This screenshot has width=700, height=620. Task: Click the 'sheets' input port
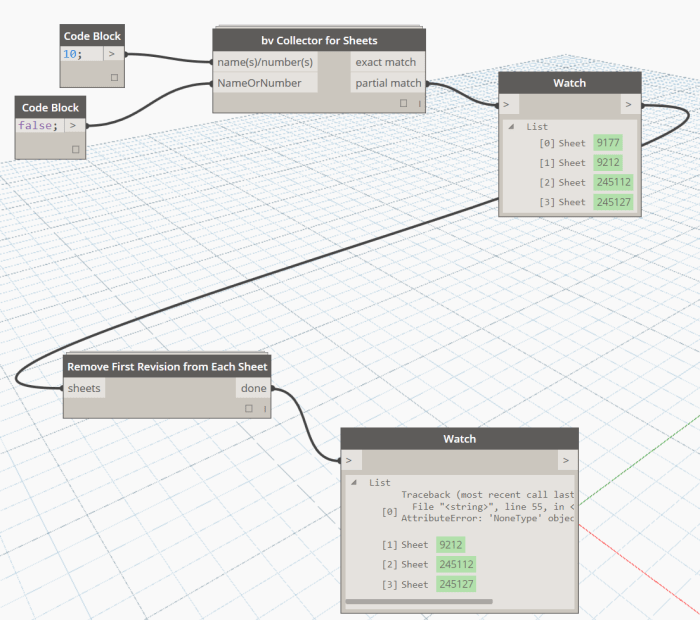(x=85, y=388)
